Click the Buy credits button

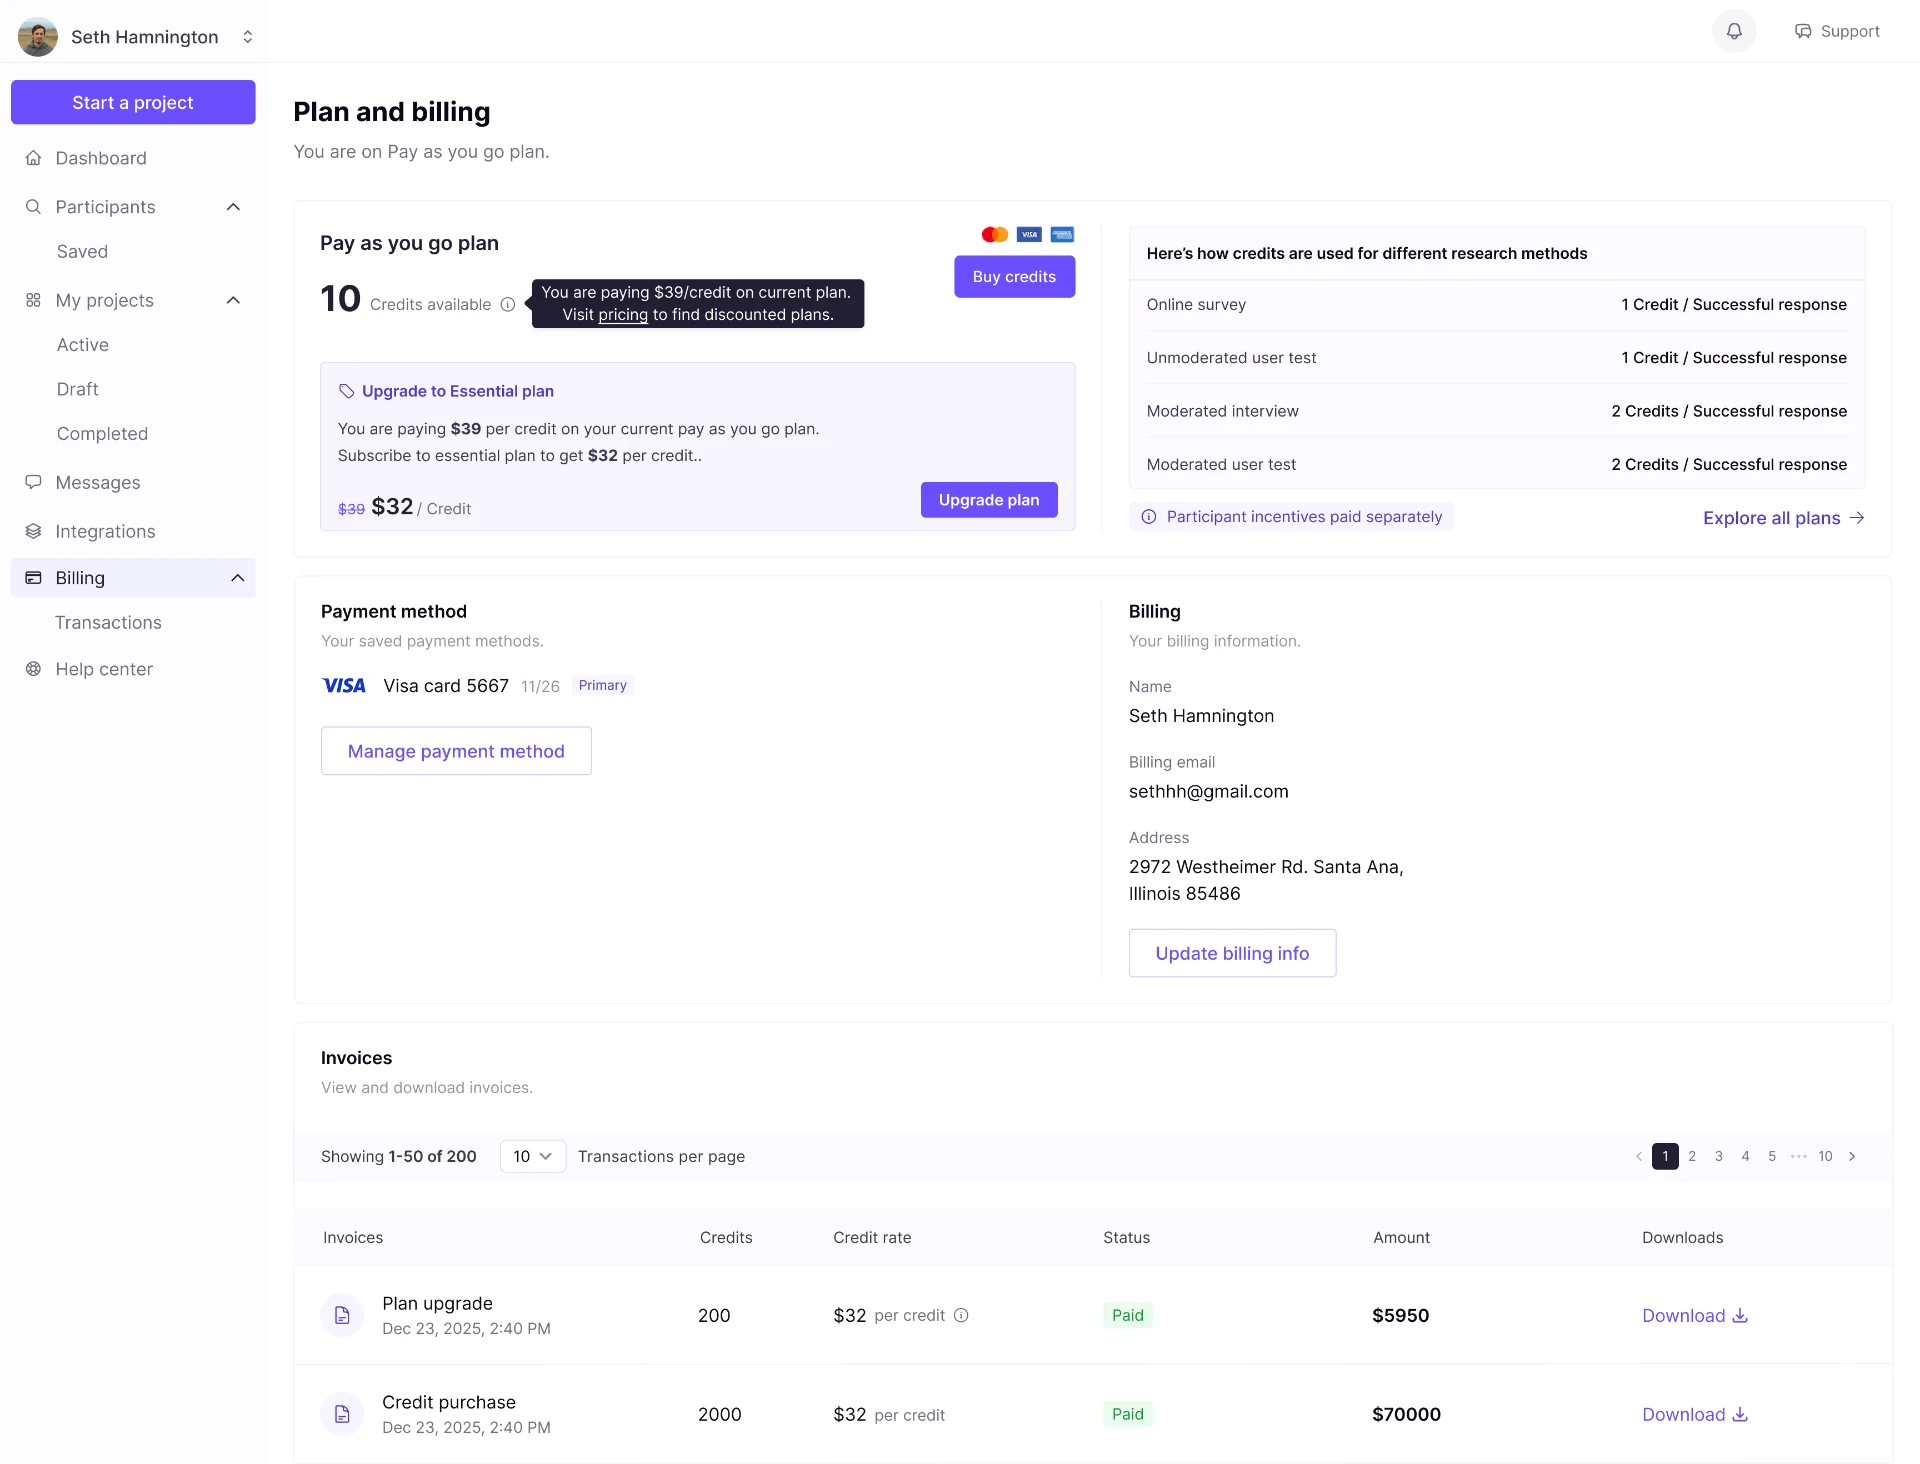(x=1014, y=277)
